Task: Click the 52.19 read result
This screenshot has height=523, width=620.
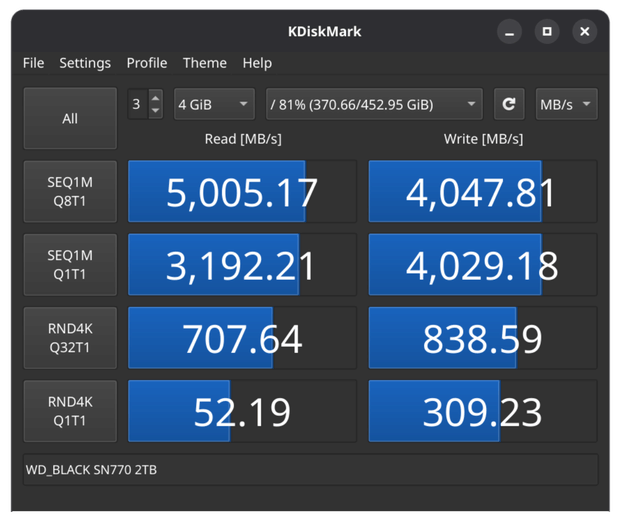Action: (x=242, y=411)
